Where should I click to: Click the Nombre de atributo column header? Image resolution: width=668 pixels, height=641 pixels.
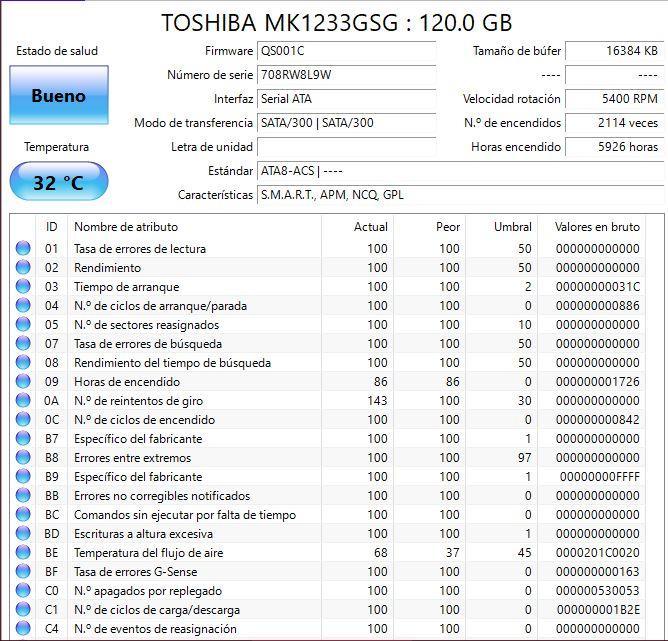tap(126, 227)
